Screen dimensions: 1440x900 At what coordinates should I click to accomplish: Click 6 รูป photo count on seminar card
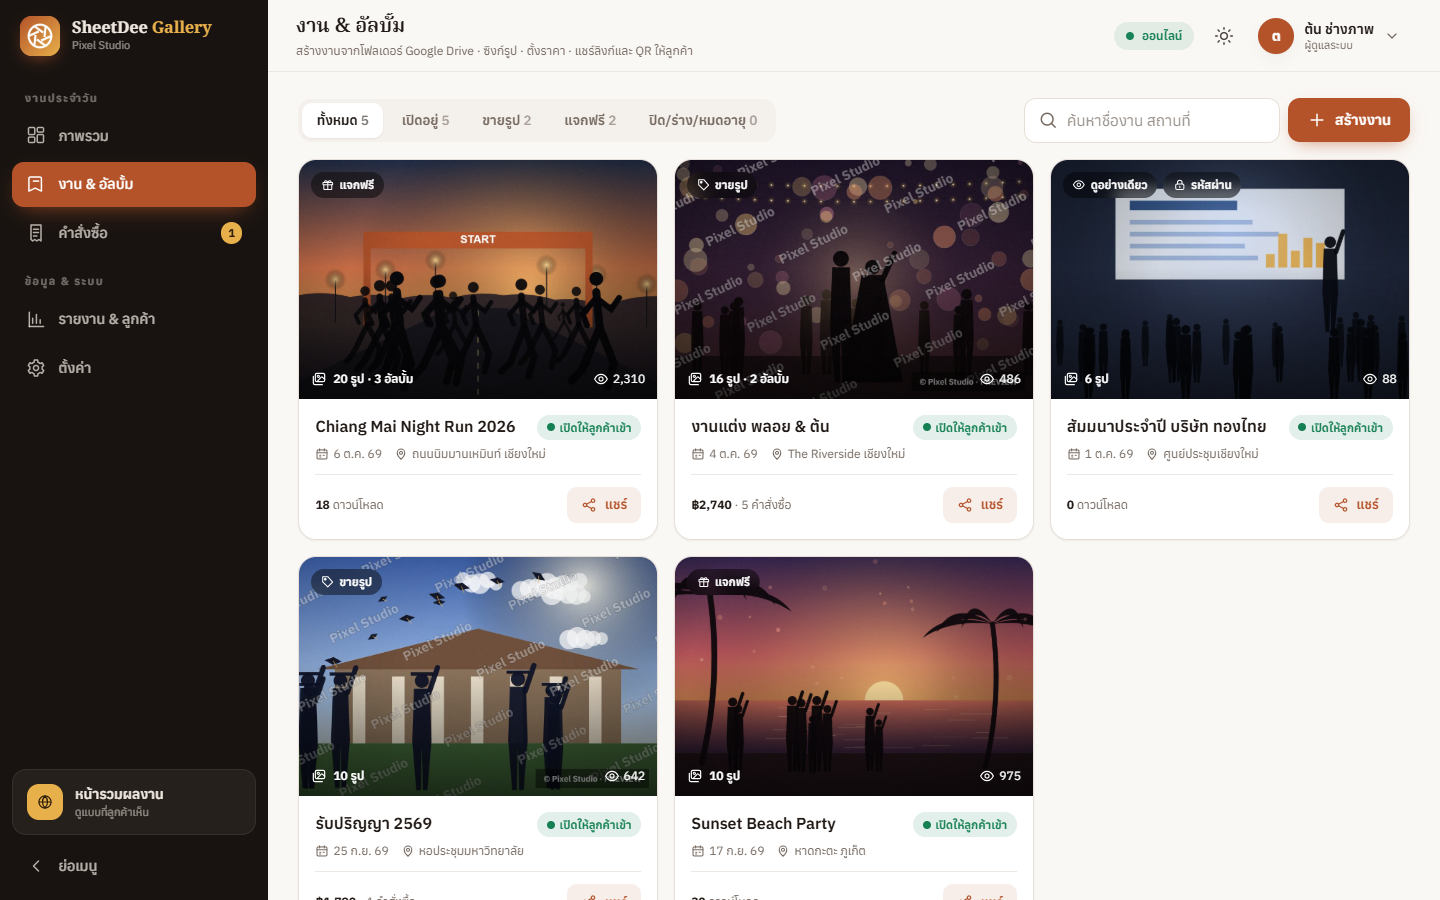1087,379
